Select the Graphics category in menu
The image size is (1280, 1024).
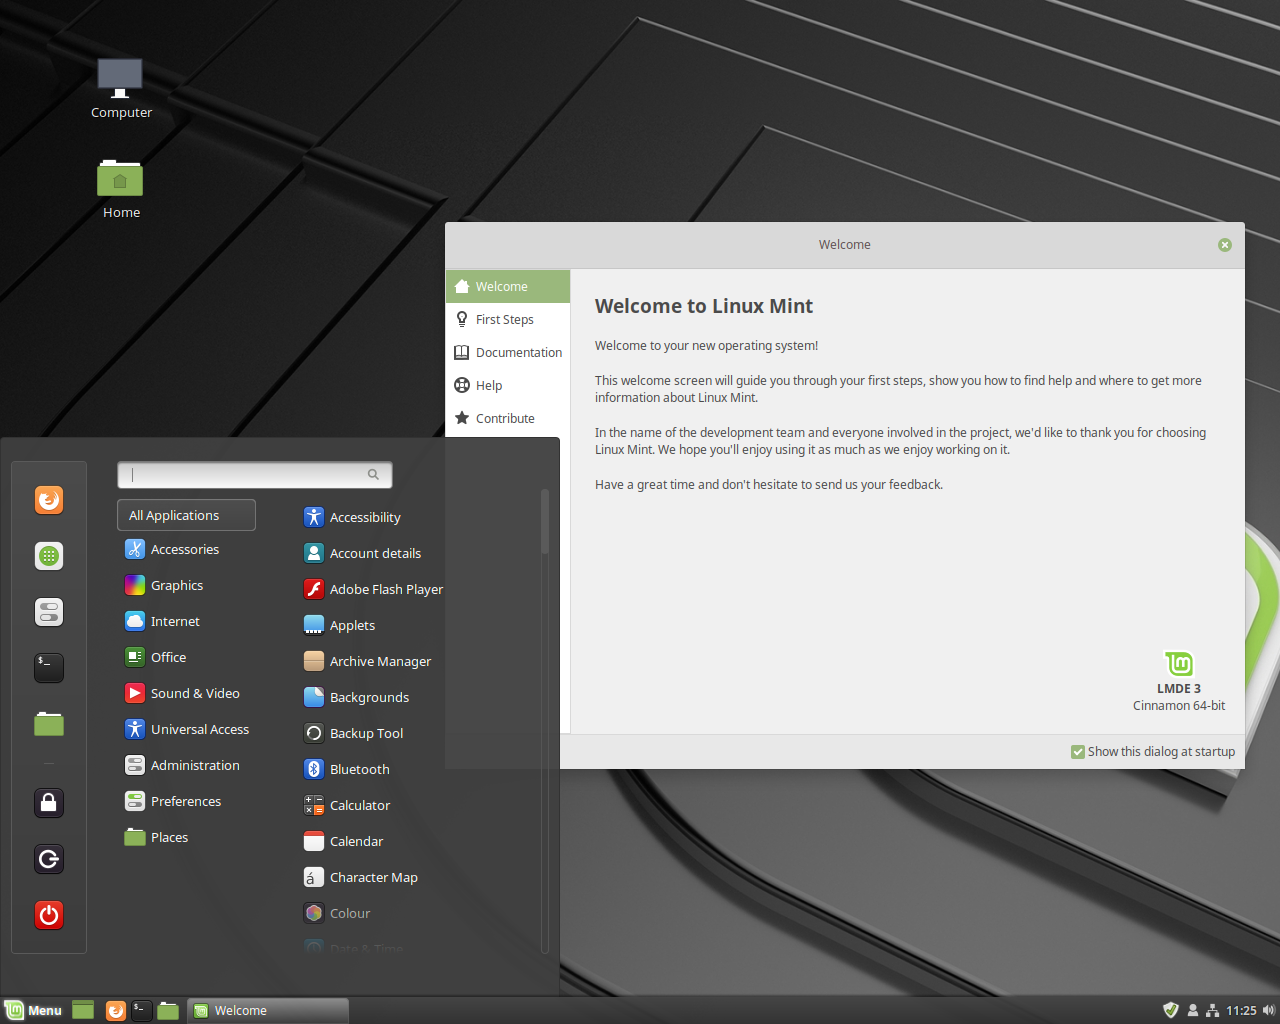pyautogui.click(x=186, y=585)
